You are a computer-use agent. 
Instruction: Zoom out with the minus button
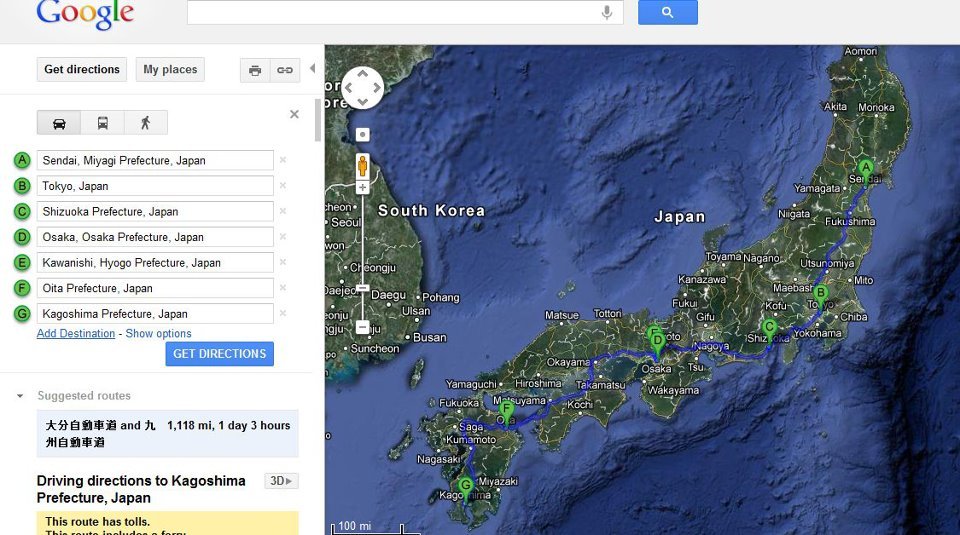pos(362,327)
